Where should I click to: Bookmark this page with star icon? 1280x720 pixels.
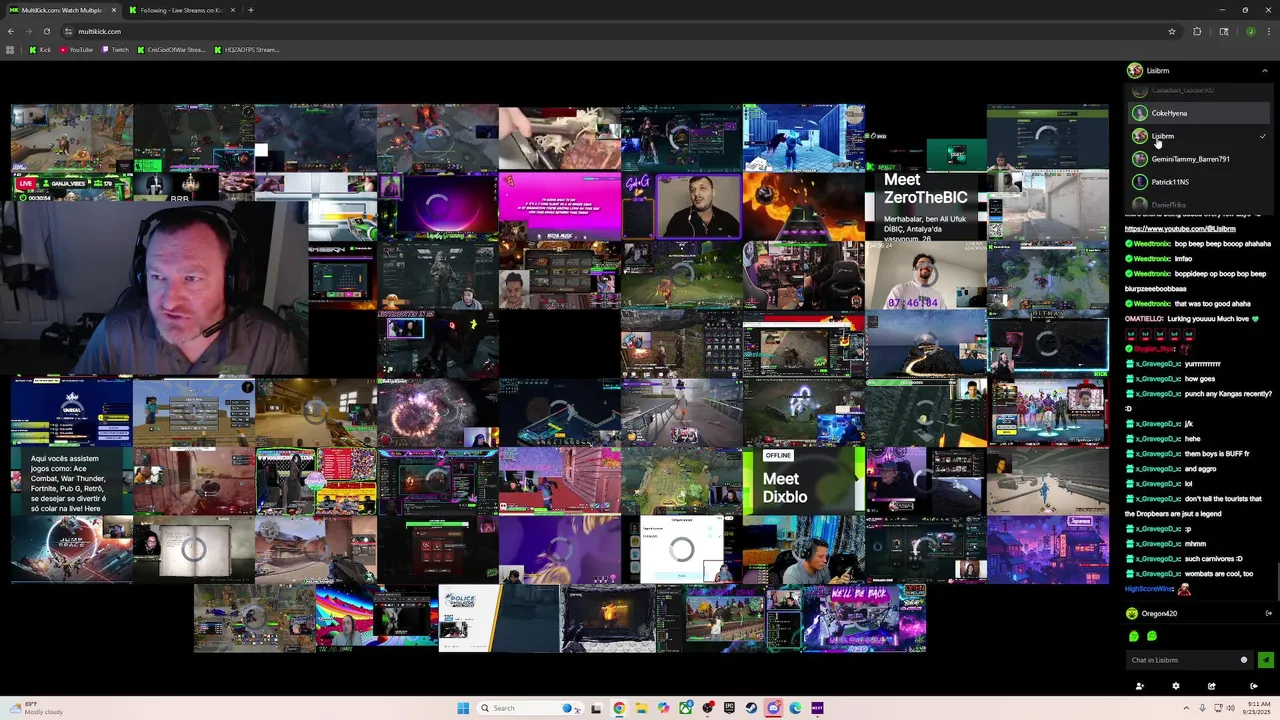pos(1172,31)
